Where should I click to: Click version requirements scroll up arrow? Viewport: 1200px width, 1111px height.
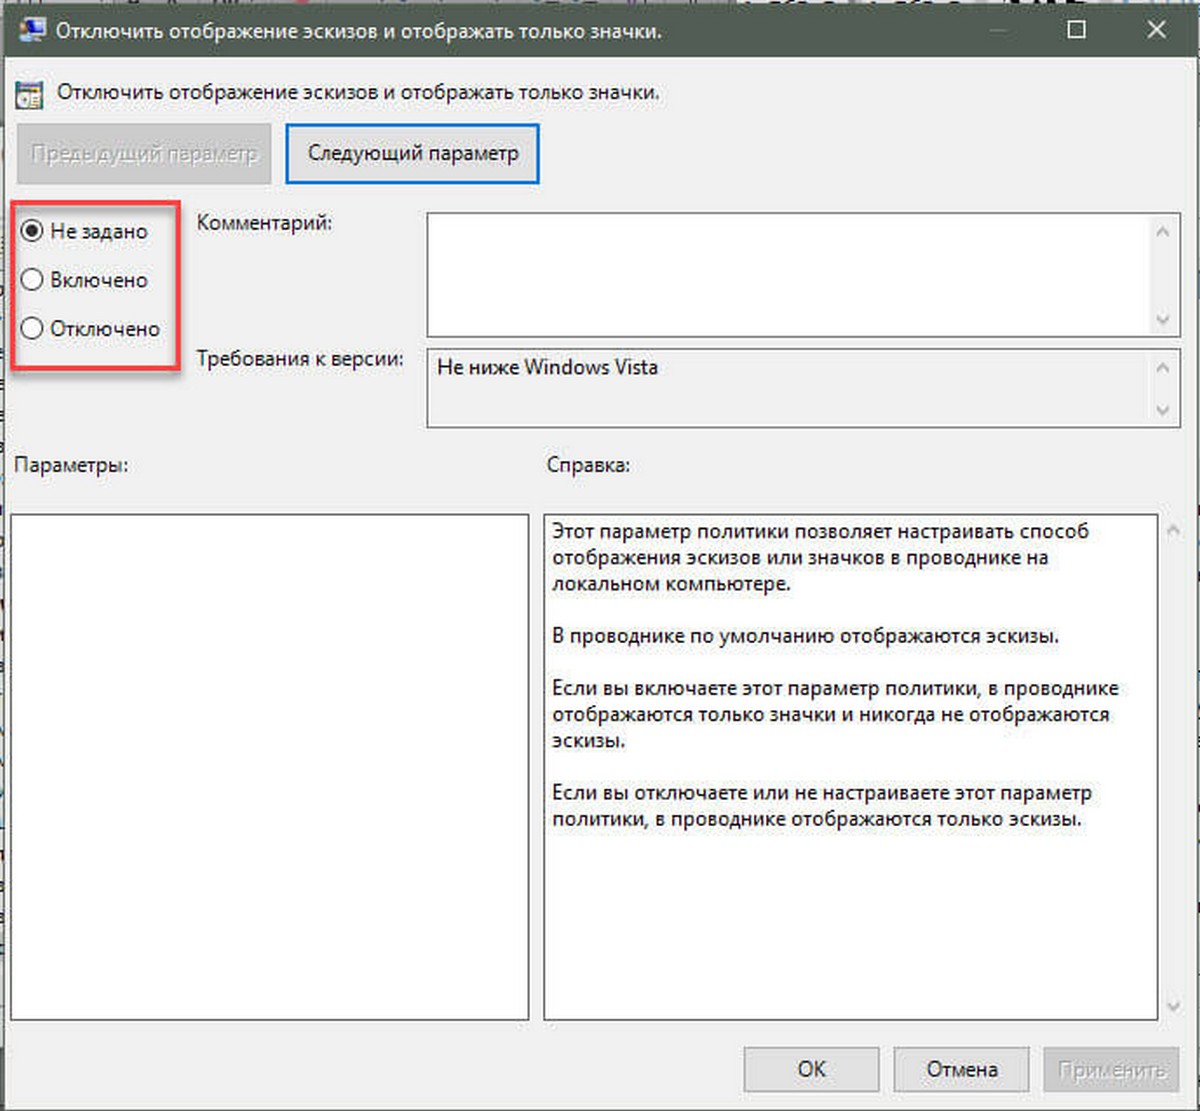[1162, 367]
